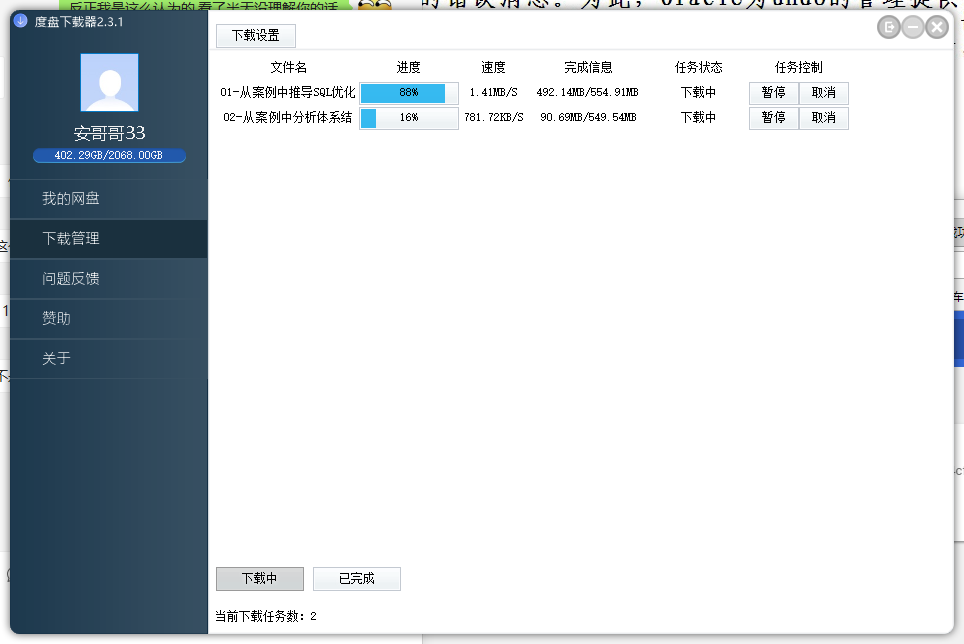The width and height of the screenshot is (964, 644).
Task: Click the app logo icon in title bar
Action: click(21, 21)
